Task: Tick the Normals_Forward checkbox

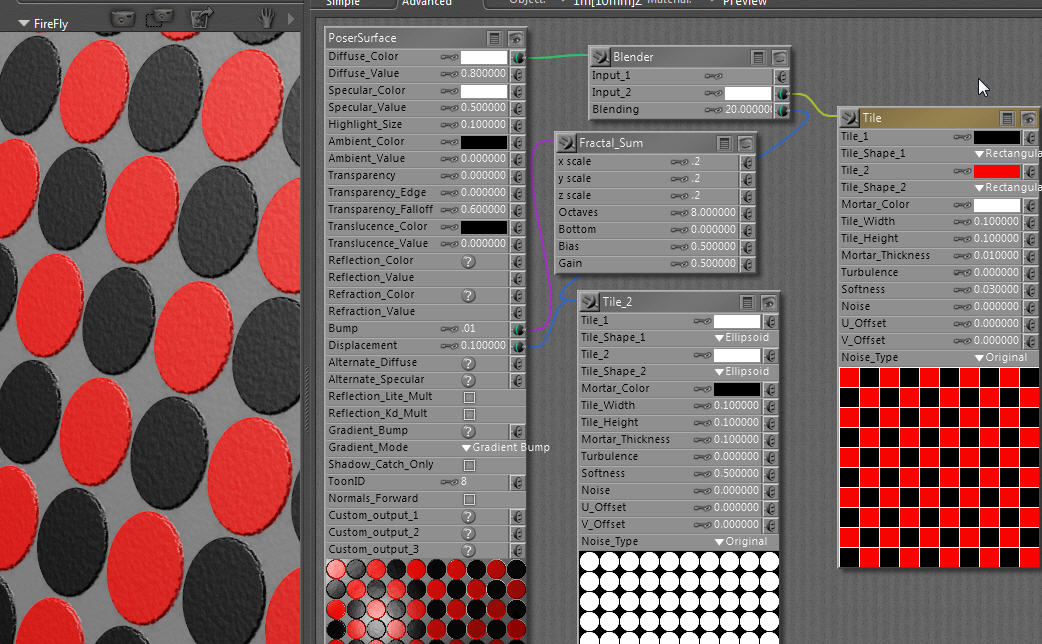Action: (x=469, y=499)
